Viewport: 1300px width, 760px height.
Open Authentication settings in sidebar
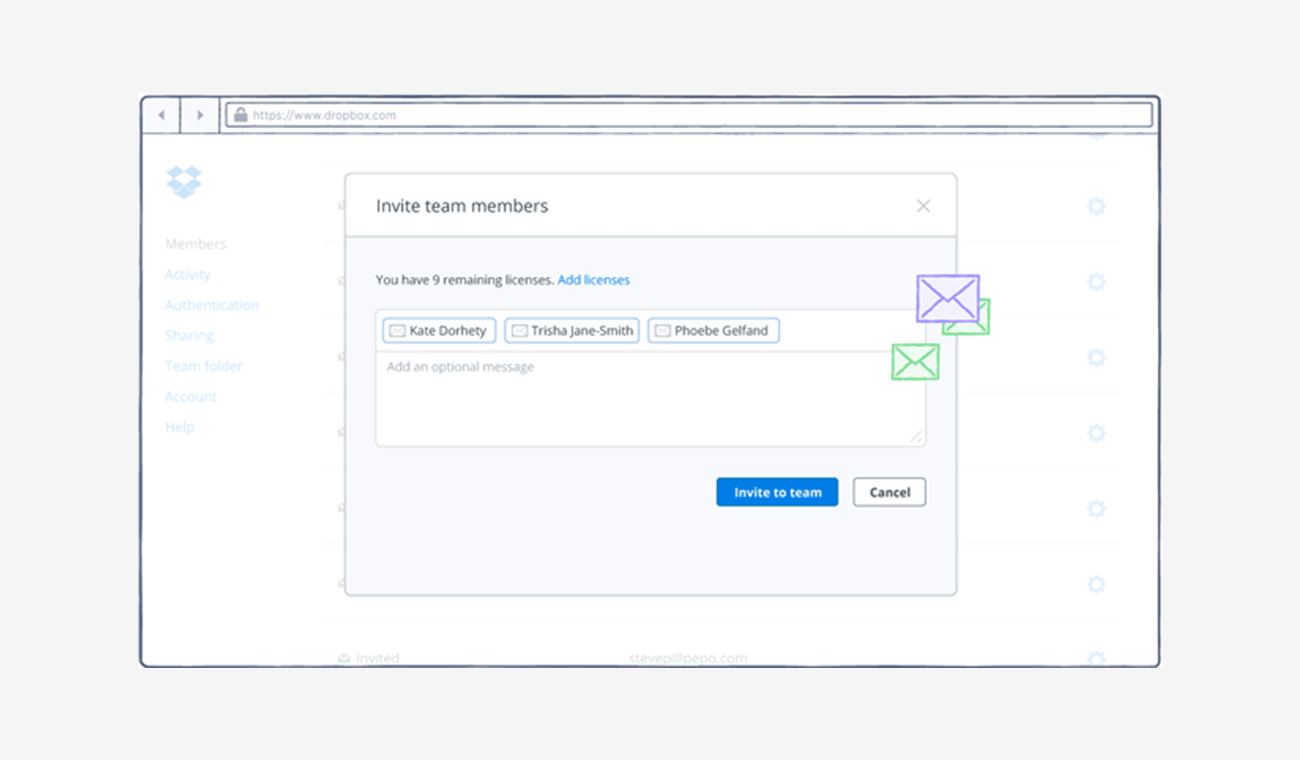(212, 305)
